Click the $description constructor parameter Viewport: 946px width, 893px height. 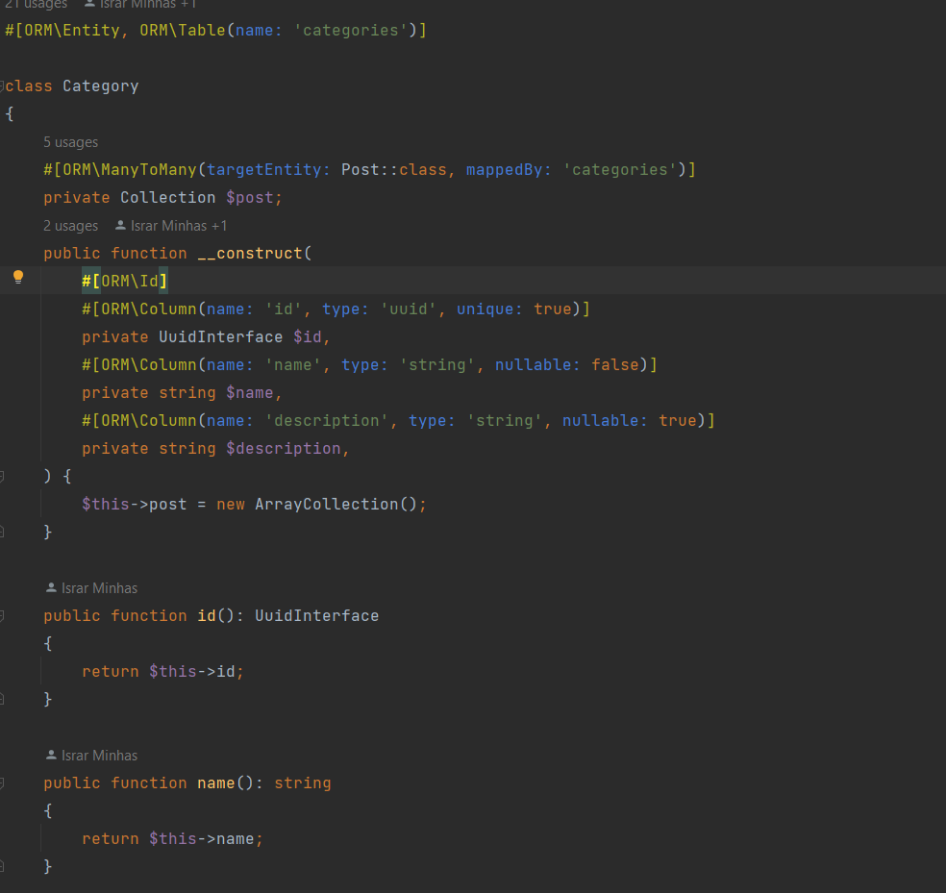pyautogui.click(x=284, y=449)
